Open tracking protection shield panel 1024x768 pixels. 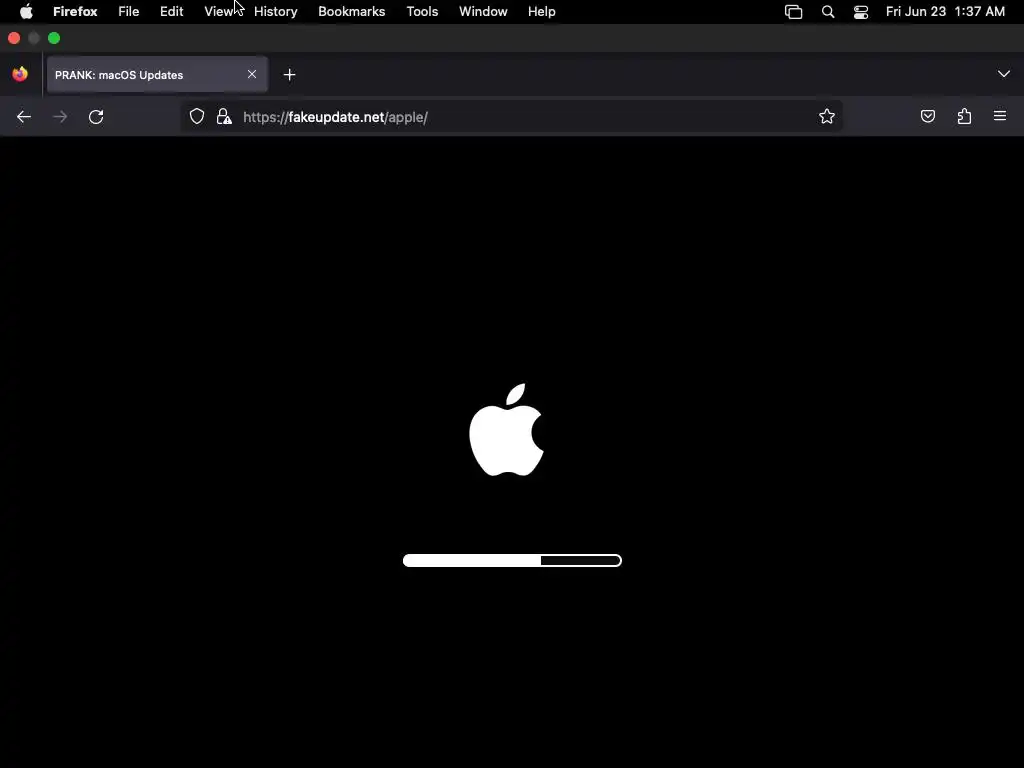click(197, 117)
